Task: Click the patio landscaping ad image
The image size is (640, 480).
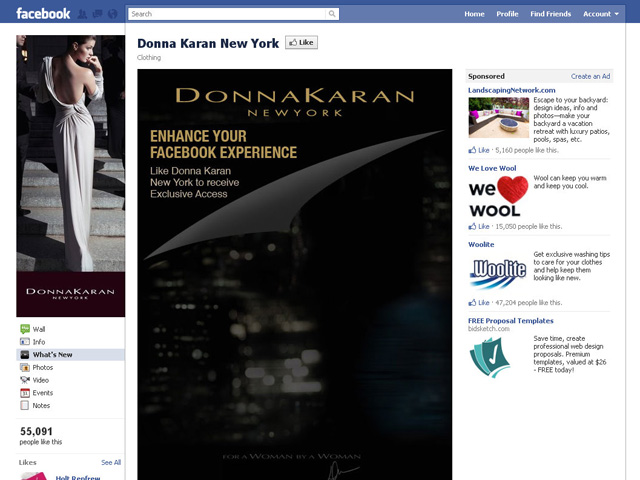Action: (498, 118)
